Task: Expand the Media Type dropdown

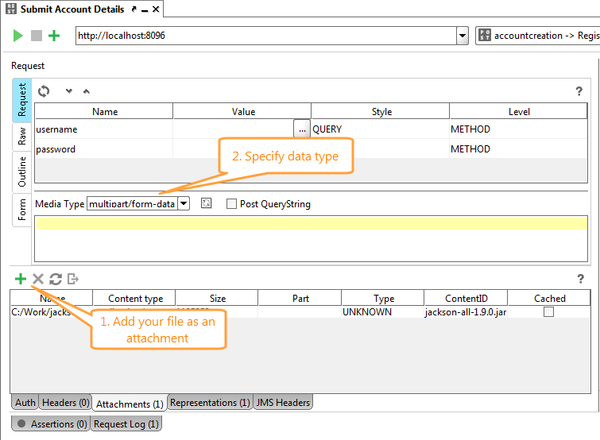Action: (x=184, y=204)
